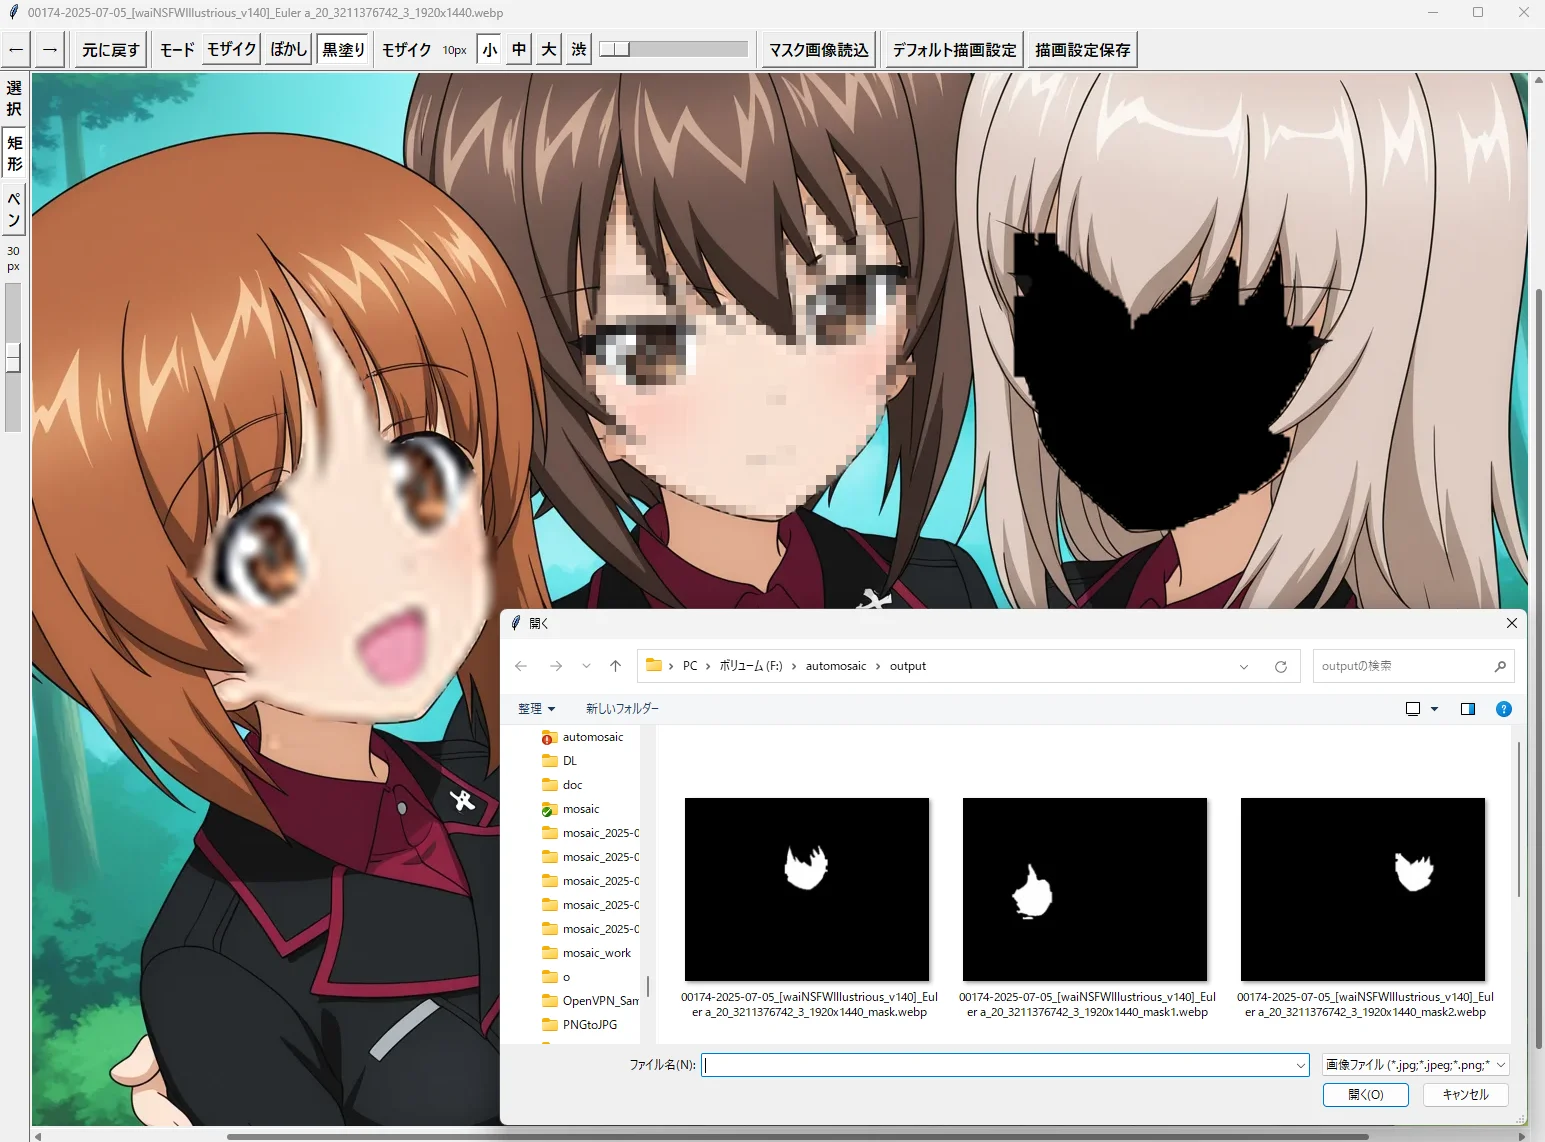
Task: Open the 整理 organize dropdown
Action: click(536, 709)
